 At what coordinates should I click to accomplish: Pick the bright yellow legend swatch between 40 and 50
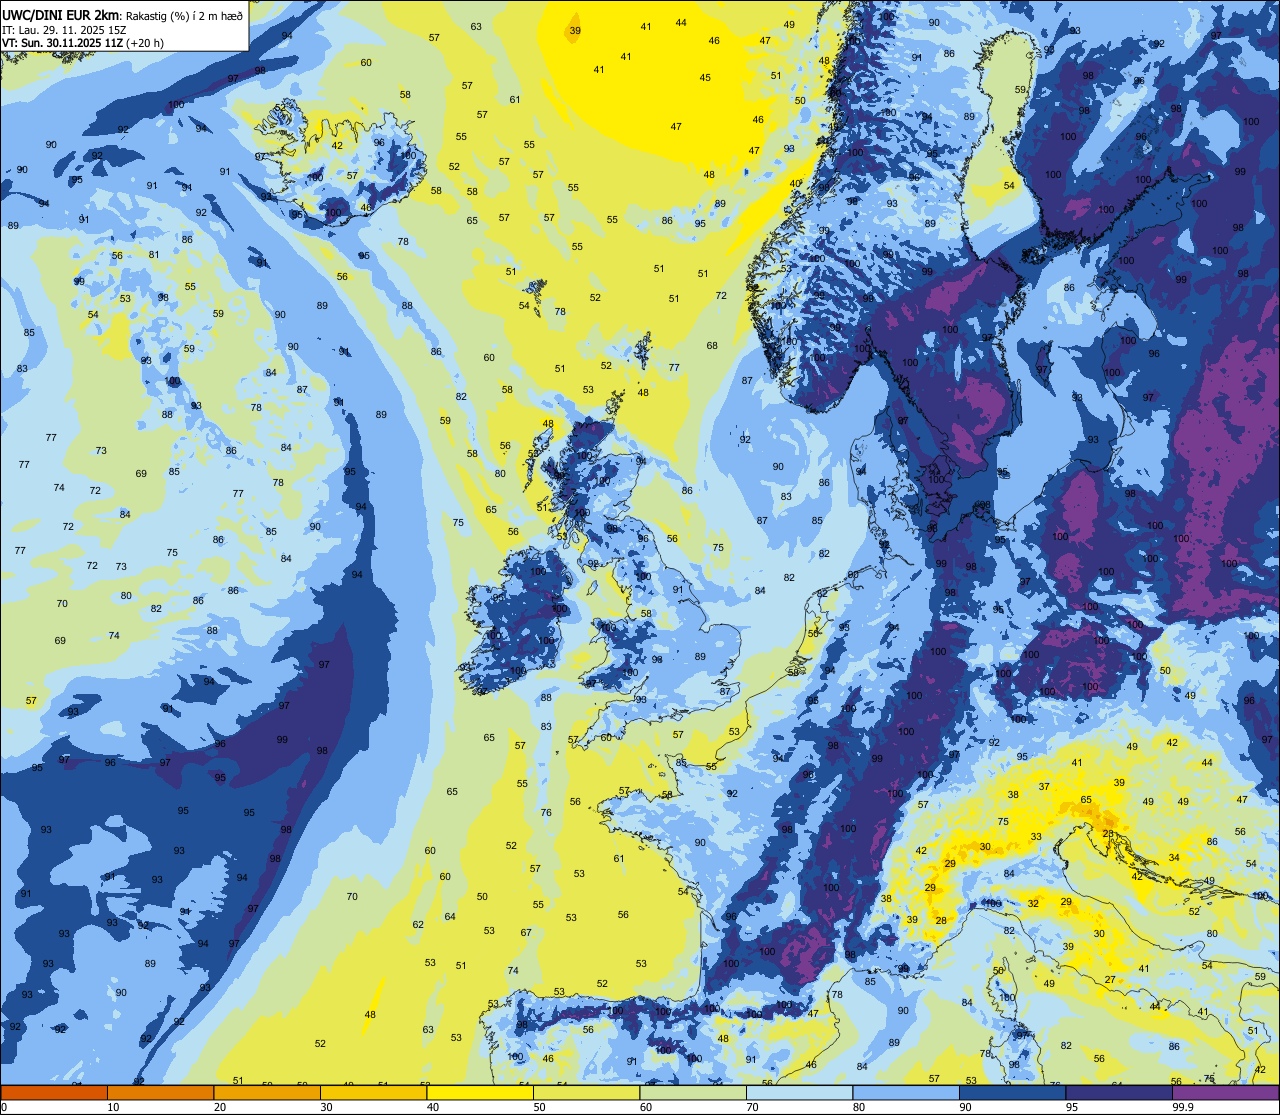pyautogui.click(x=480, y=1092)
